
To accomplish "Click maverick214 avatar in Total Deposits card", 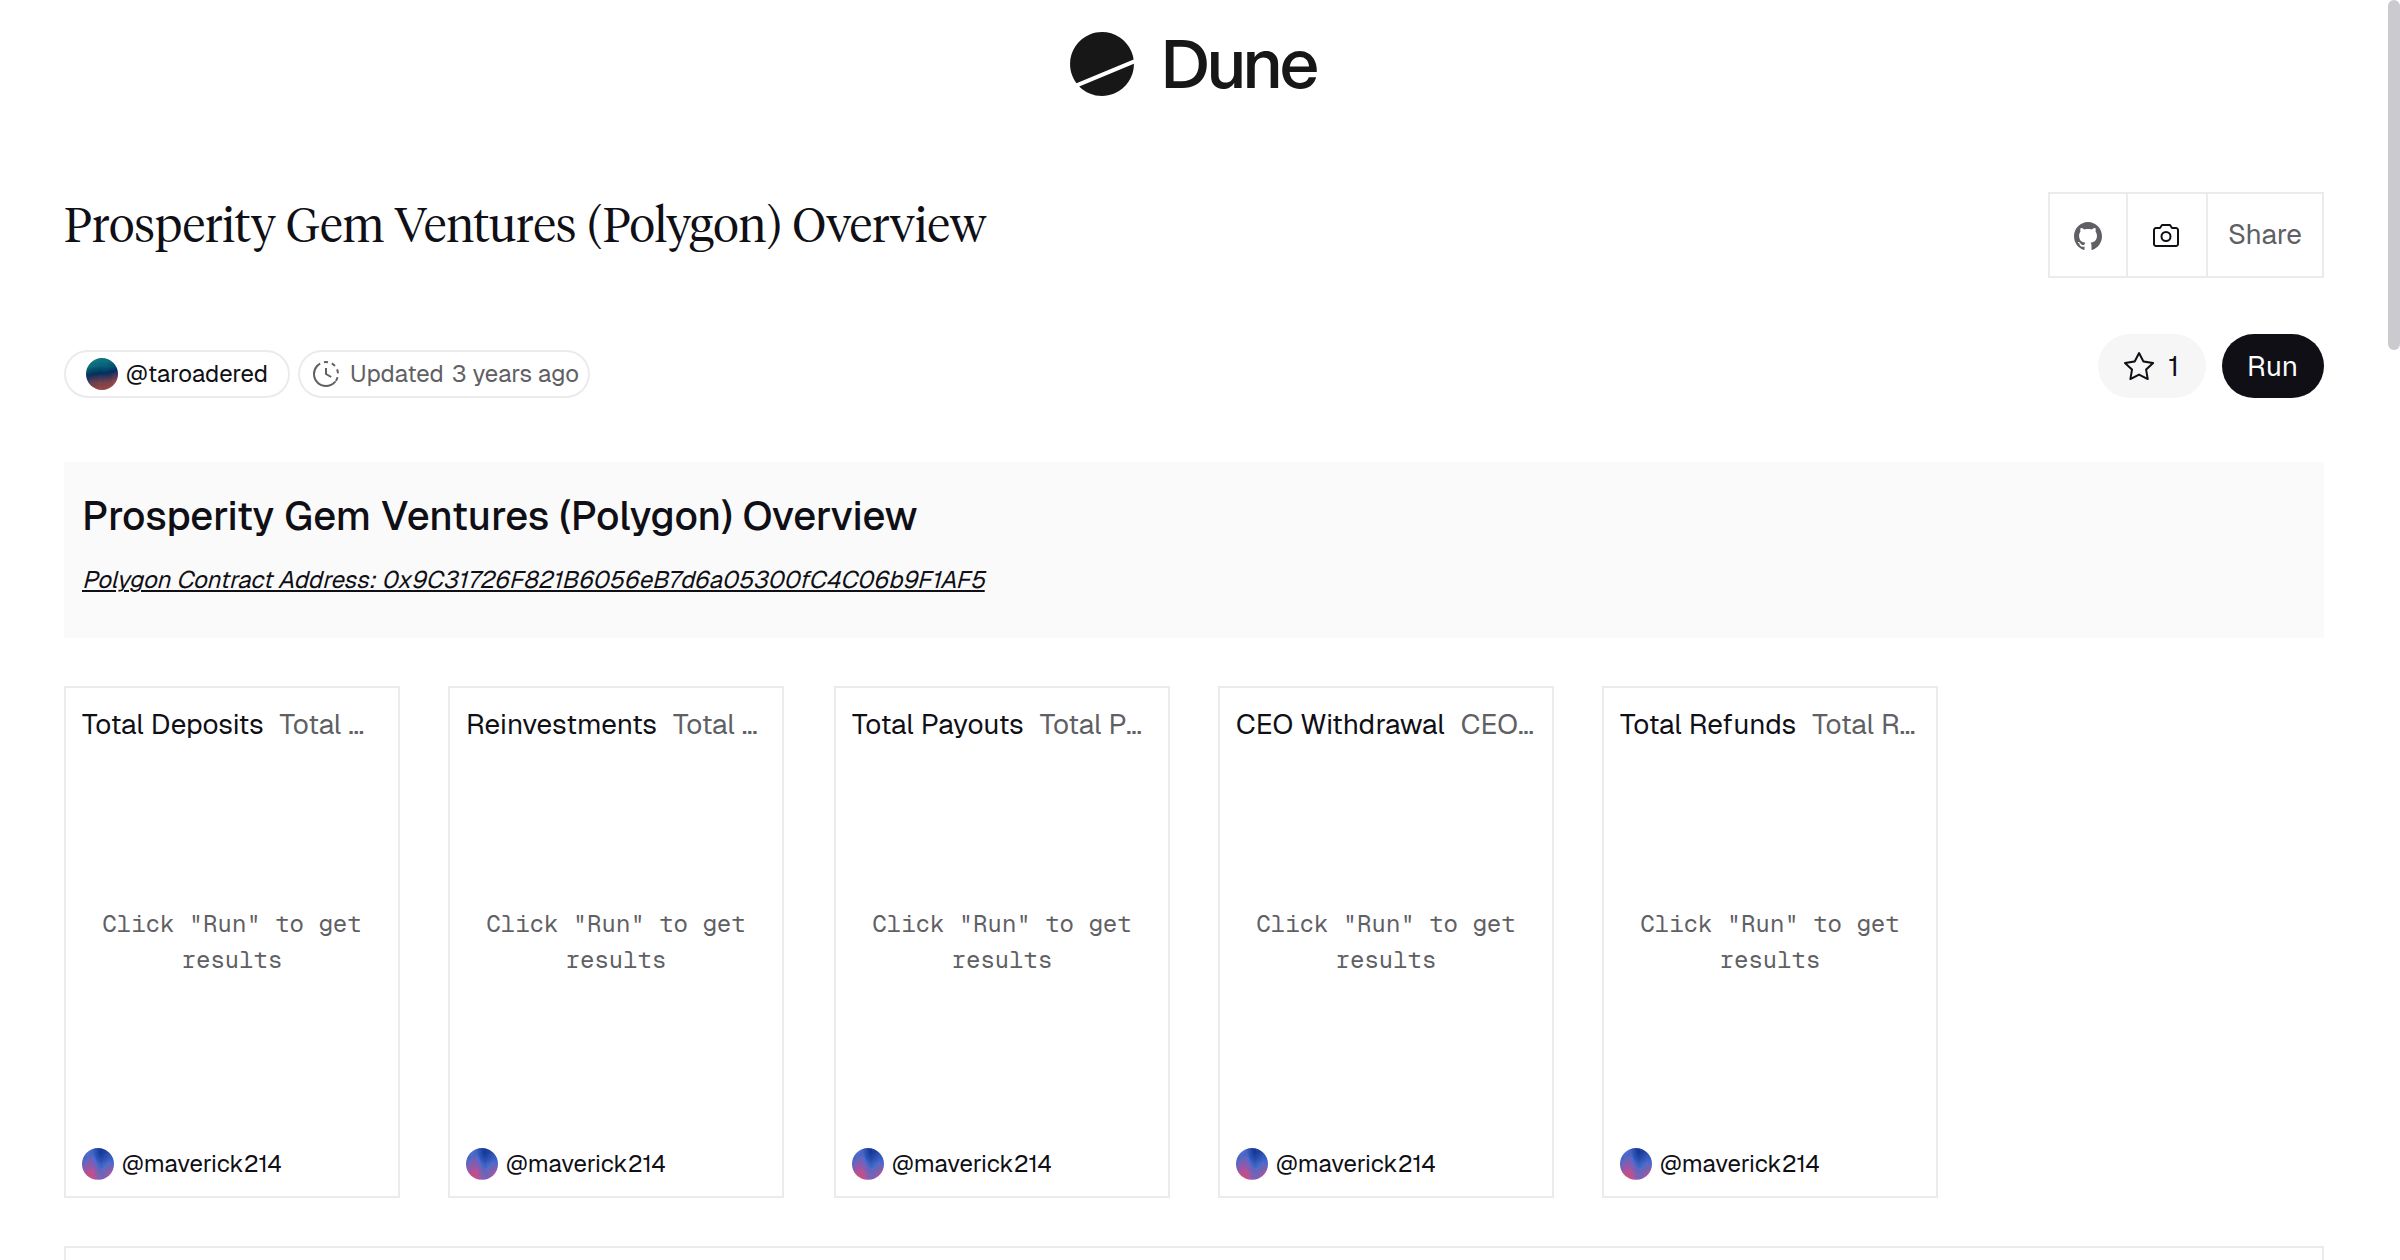I will [98, 1164].
